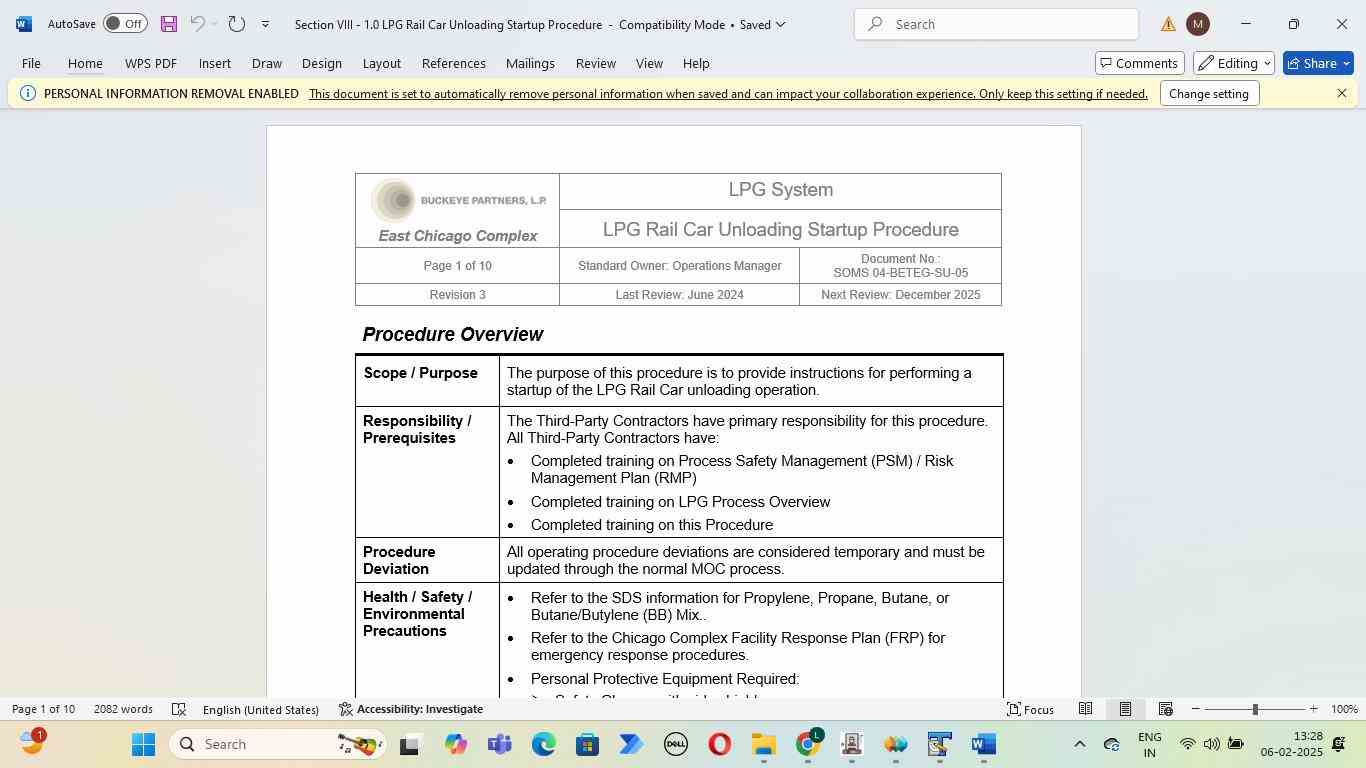Screen dimensions: 1366x768
Task: Open the File menu
Action: click(x=31, y=63)
